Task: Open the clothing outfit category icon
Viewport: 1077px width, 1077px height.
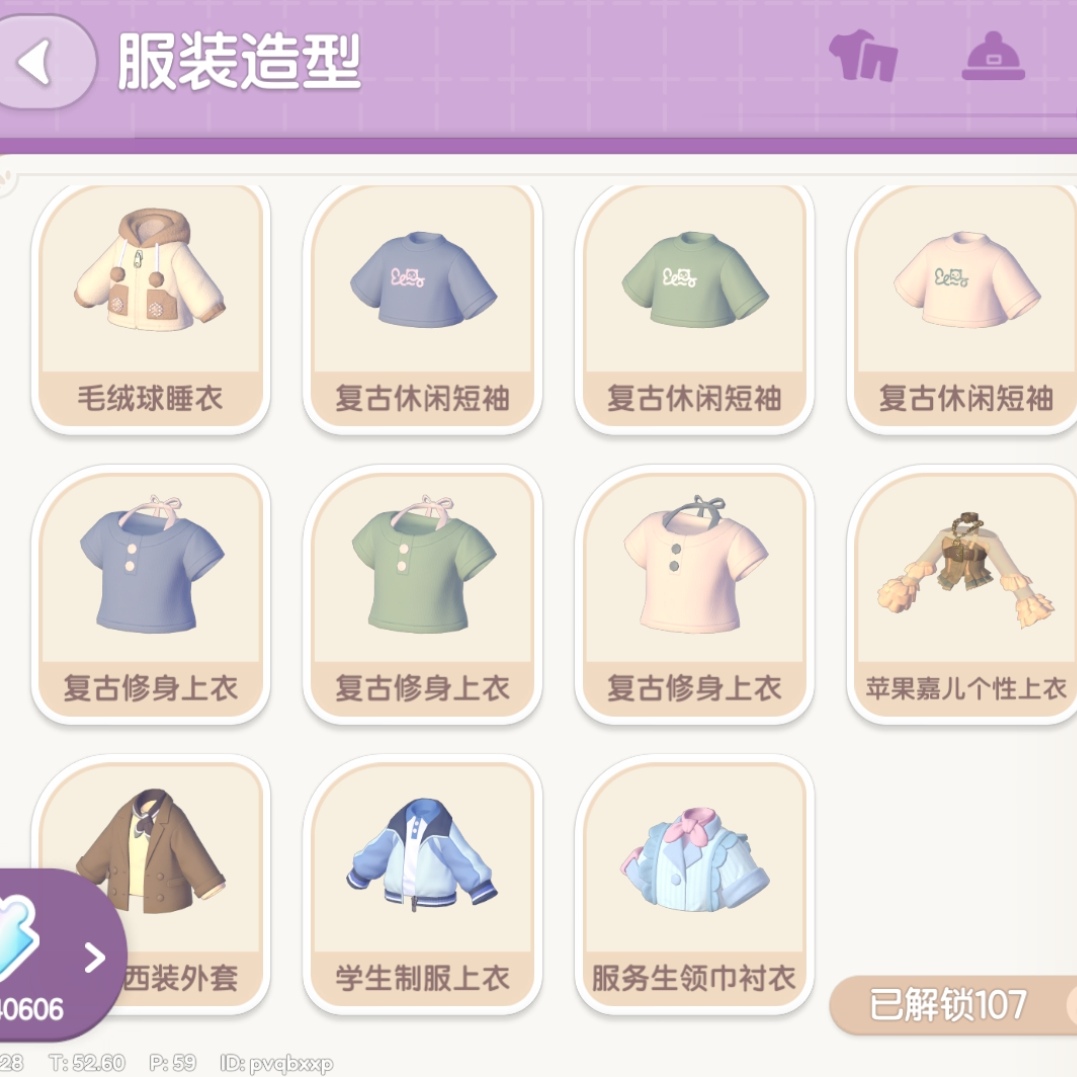Action: click(863, 56)
